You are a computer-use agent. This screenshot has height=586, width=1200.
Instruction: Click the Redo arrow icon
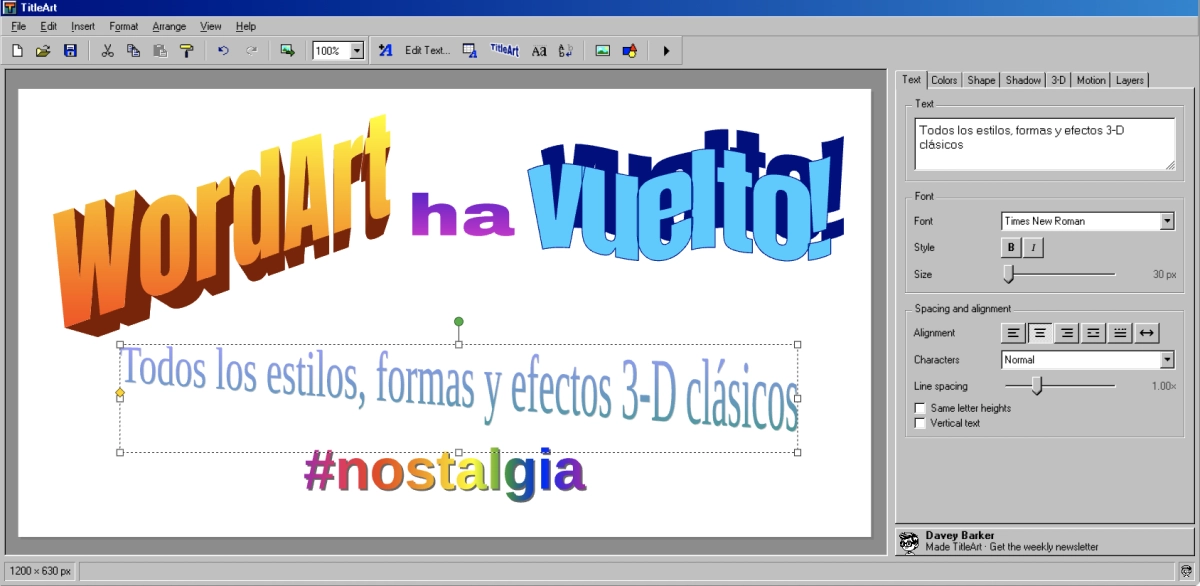tap(251, 50)
